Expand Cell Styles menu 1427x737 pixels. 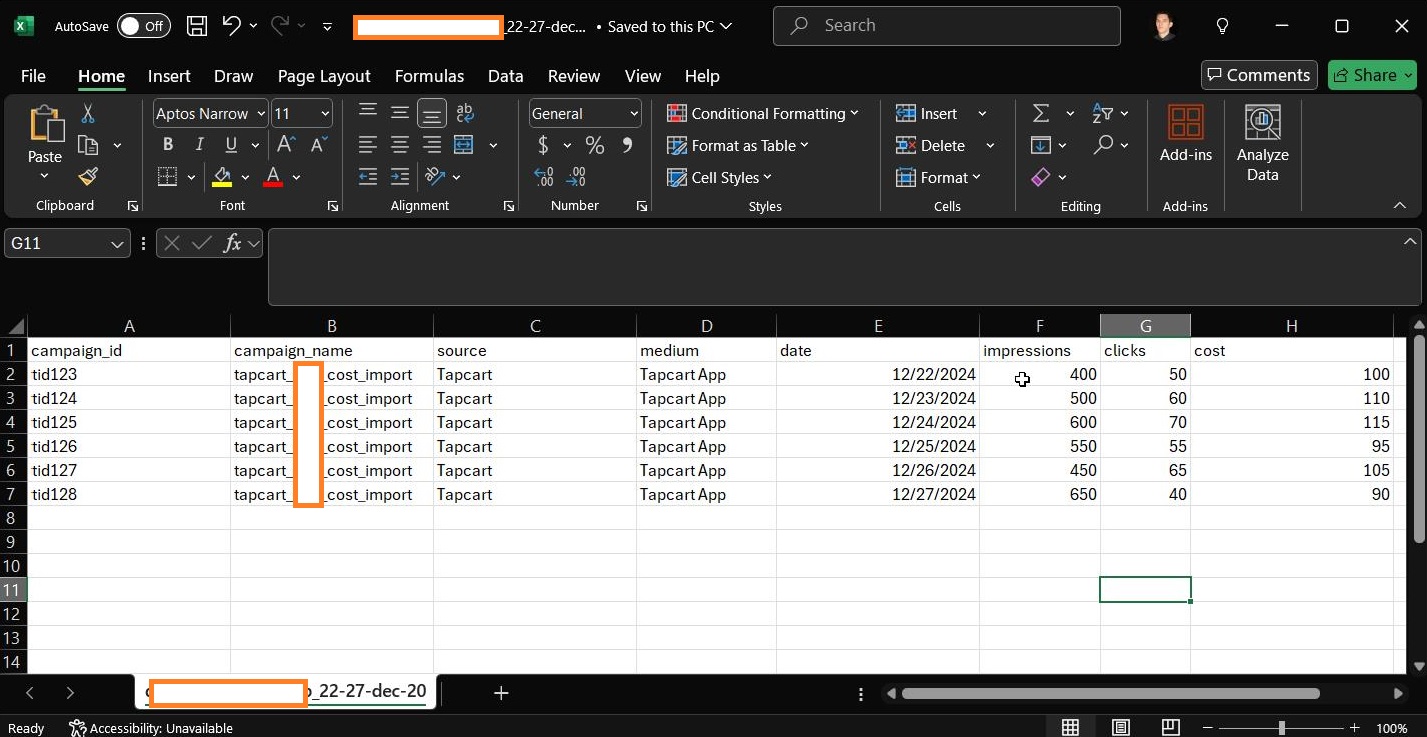coord(720,177)
